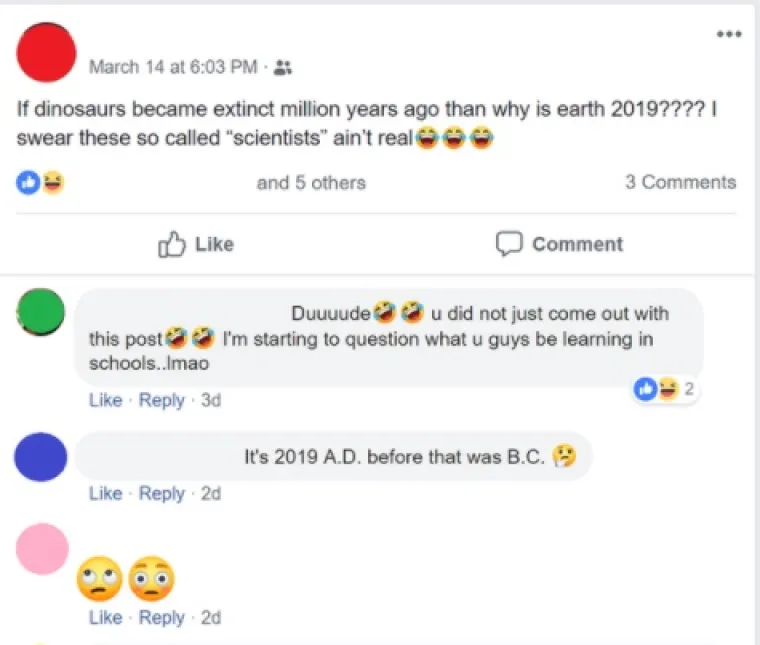Click the blue like reaction icon under the post
The height and width of the screenshot is (645, 760).
coord(28,182)
